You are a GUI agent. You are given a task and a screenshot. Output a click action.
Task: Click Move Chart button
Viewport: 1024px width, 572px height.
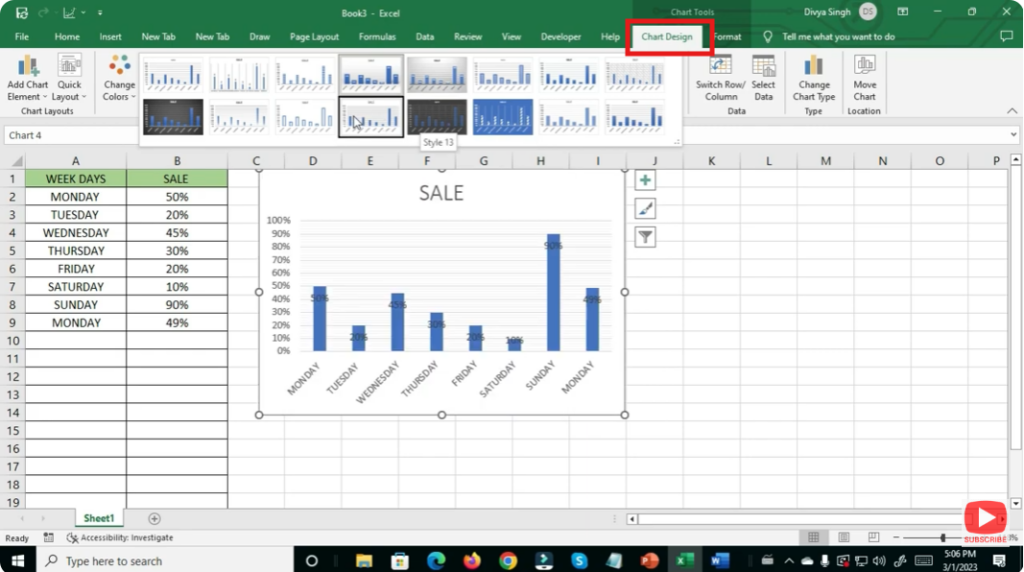[x=864, y=78]
